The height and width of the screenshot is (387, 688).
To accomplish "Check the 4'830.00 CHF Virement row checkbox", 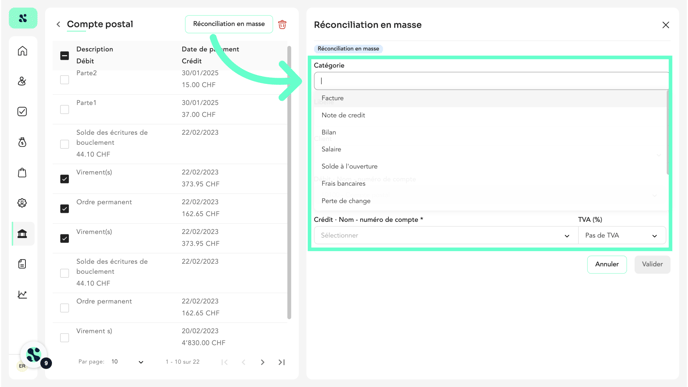I will click(64, 337).
